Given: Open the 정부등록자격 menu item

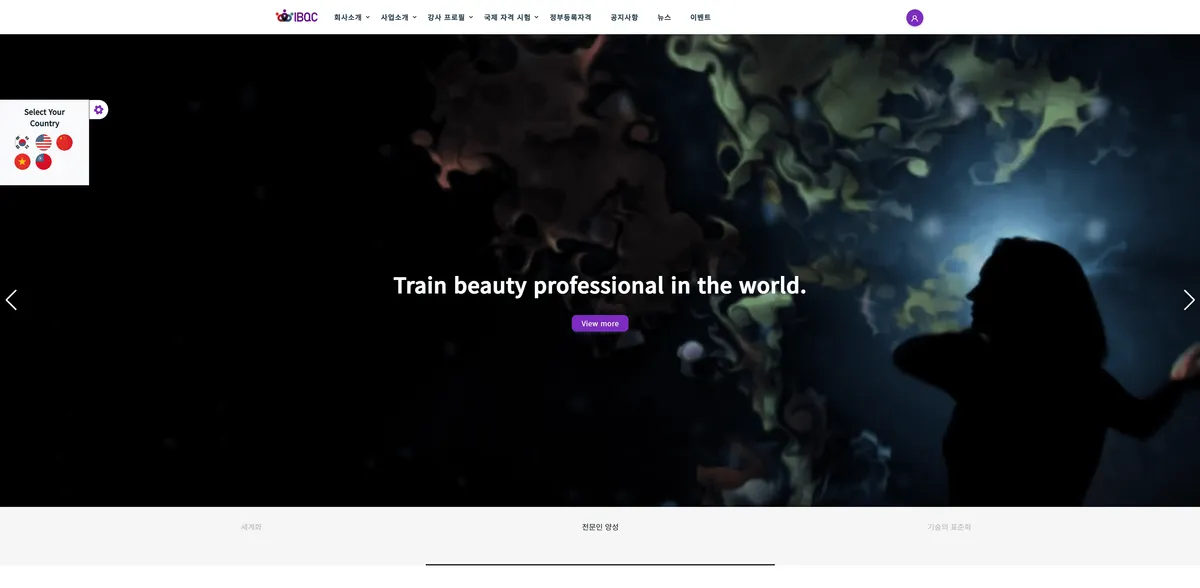Looking at the screenshot, I should [570, 18].
